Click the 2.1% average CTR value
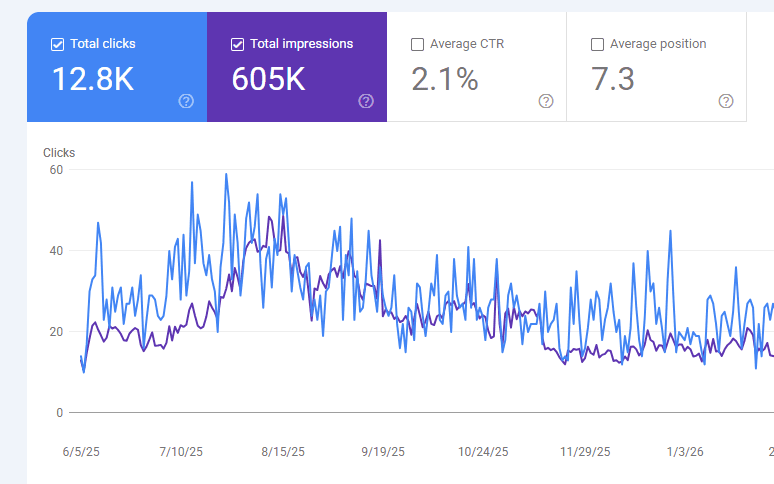The height and width of the screenshot is (484, 774). 445,79
